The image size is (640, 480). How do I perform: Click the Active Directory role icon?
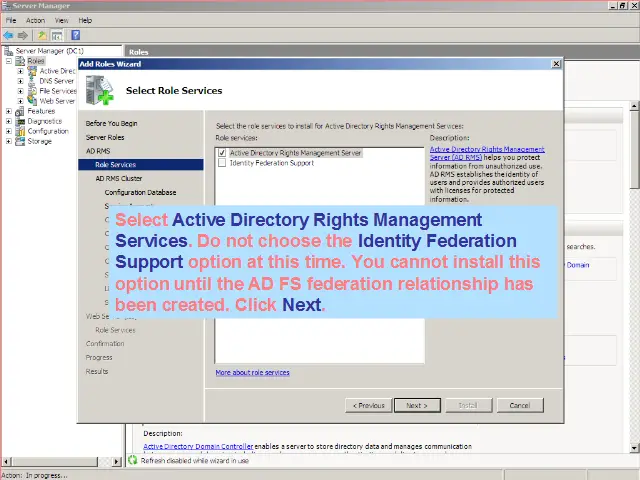(x=32, y=71)
